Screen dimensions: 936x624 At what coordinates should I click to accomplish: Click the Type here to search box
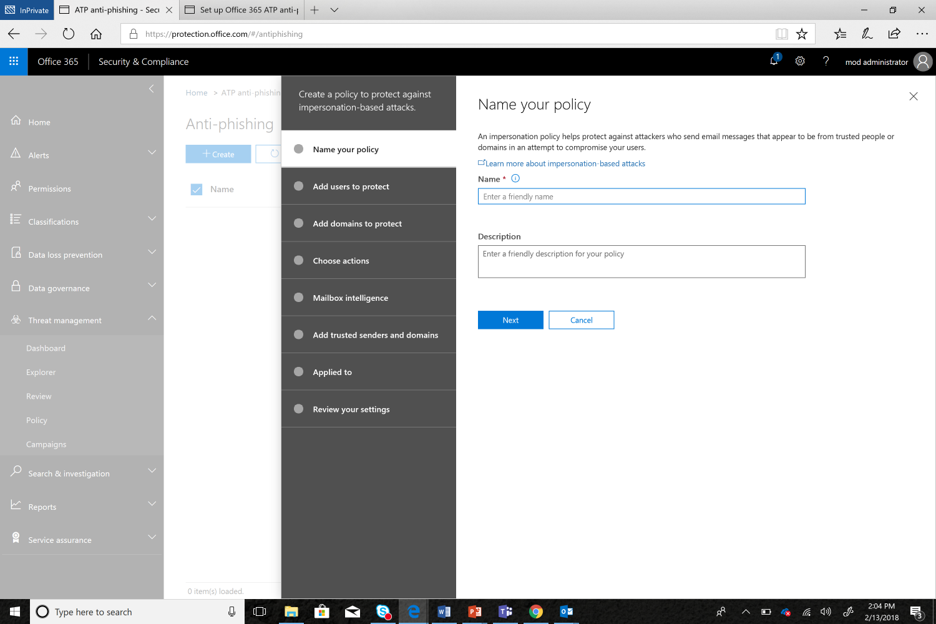pyautogui.click(x=137, y=611)
